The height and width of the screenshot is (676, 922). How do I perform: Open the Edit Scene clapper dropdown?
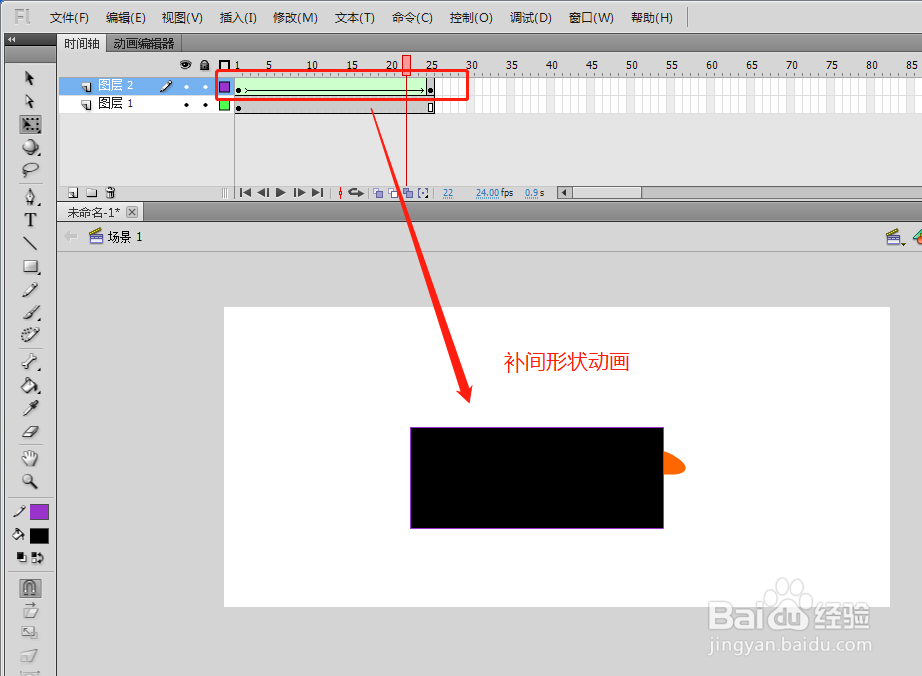(894, 237)
